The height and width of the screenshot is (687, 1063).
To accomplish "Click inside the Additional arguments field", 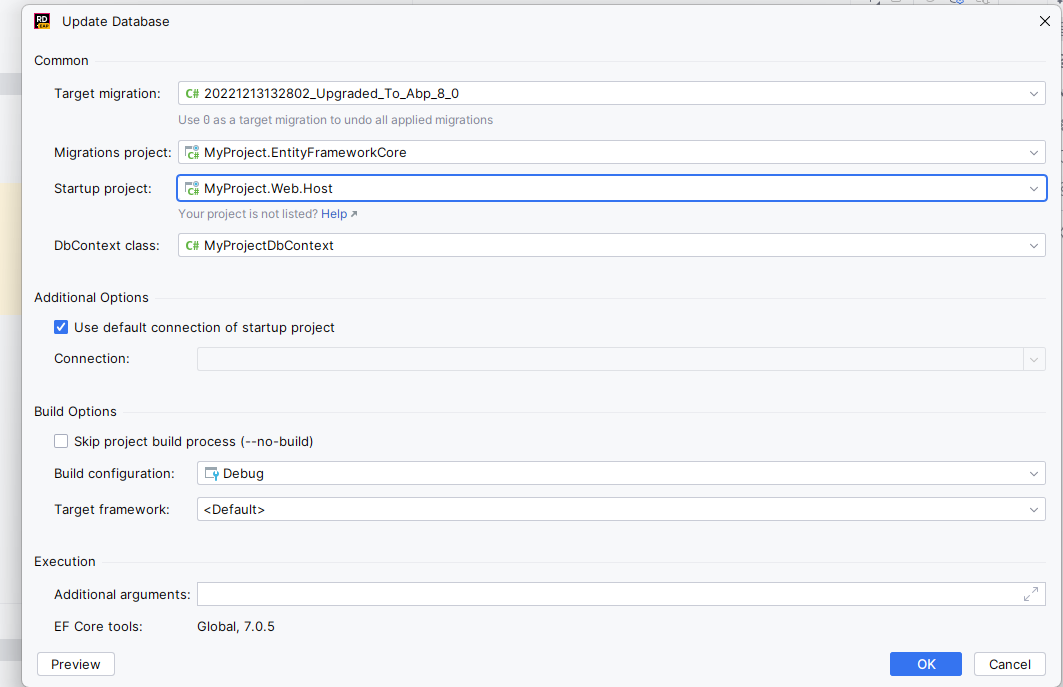I will [x=600, y=594].
